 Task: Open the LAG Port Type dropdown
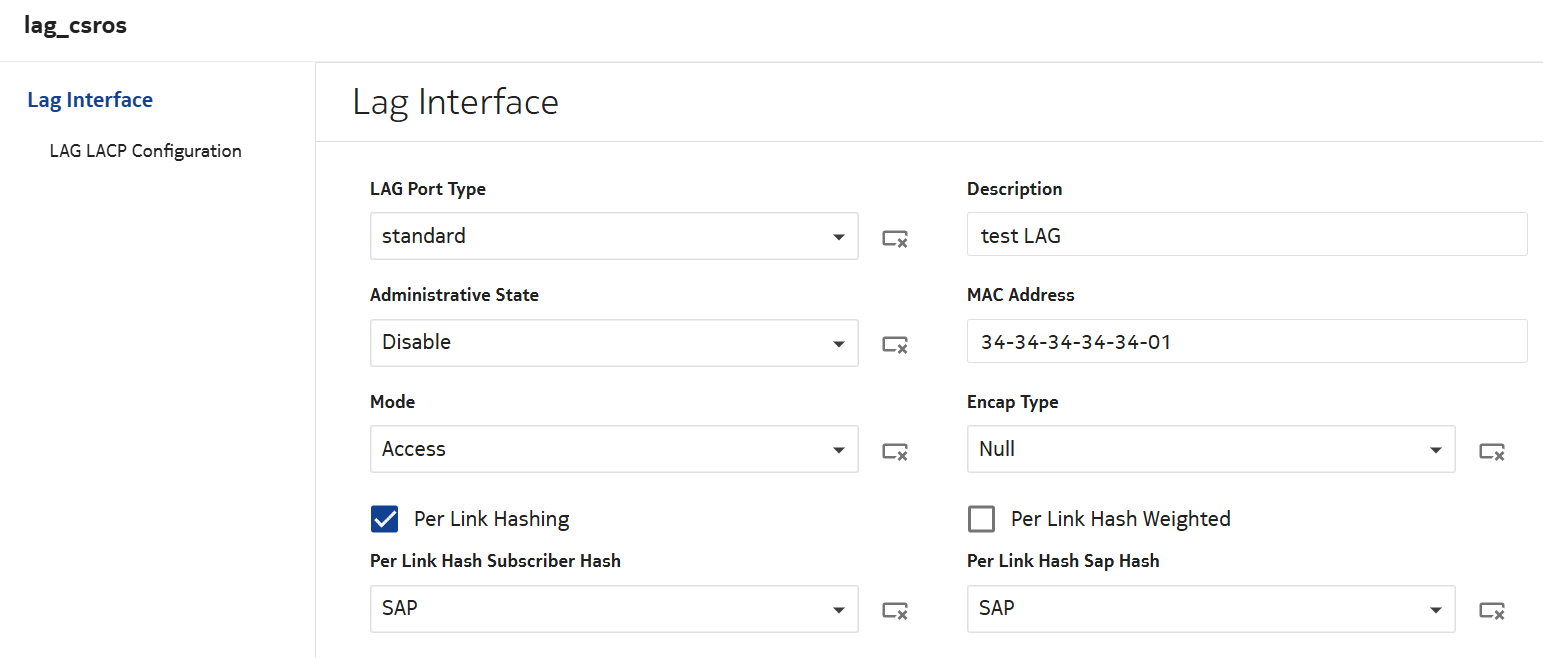[838, 237]
